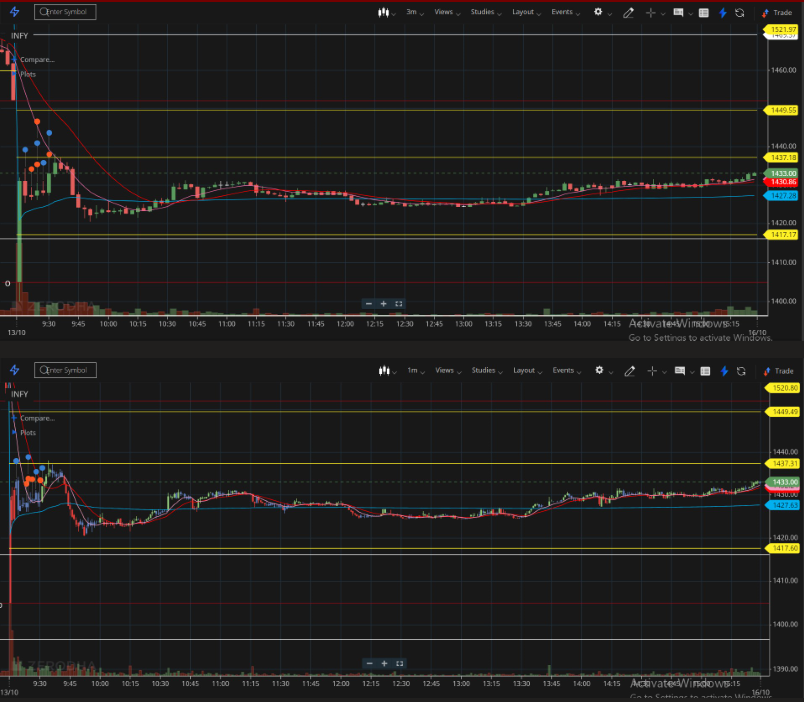Expand the crosshair chevron in the 3m chart
The image size is (804, 702).
pos(663,14)
